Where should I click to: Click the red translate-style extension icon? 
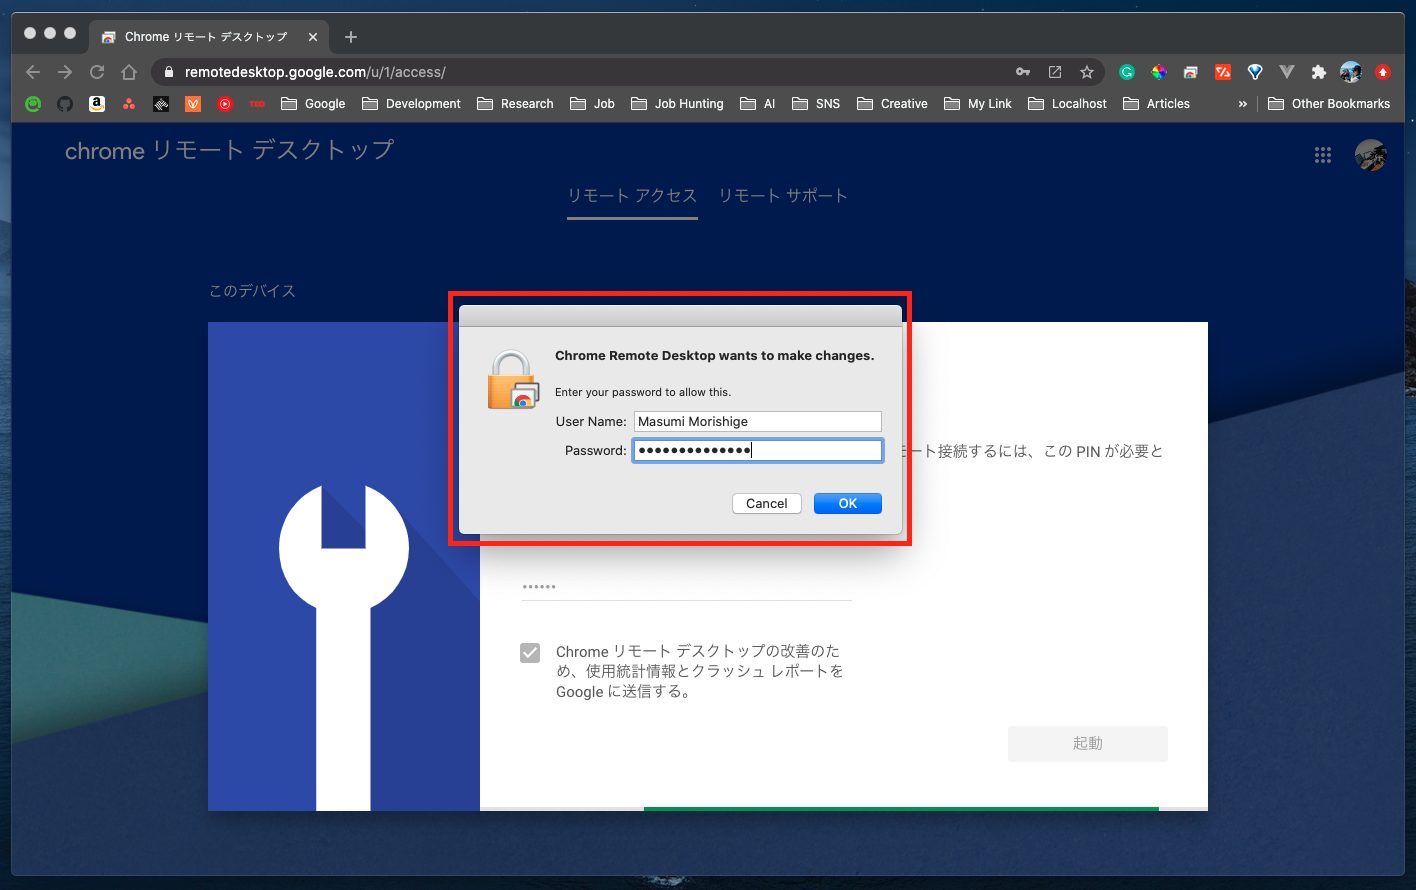[1223, 72]
